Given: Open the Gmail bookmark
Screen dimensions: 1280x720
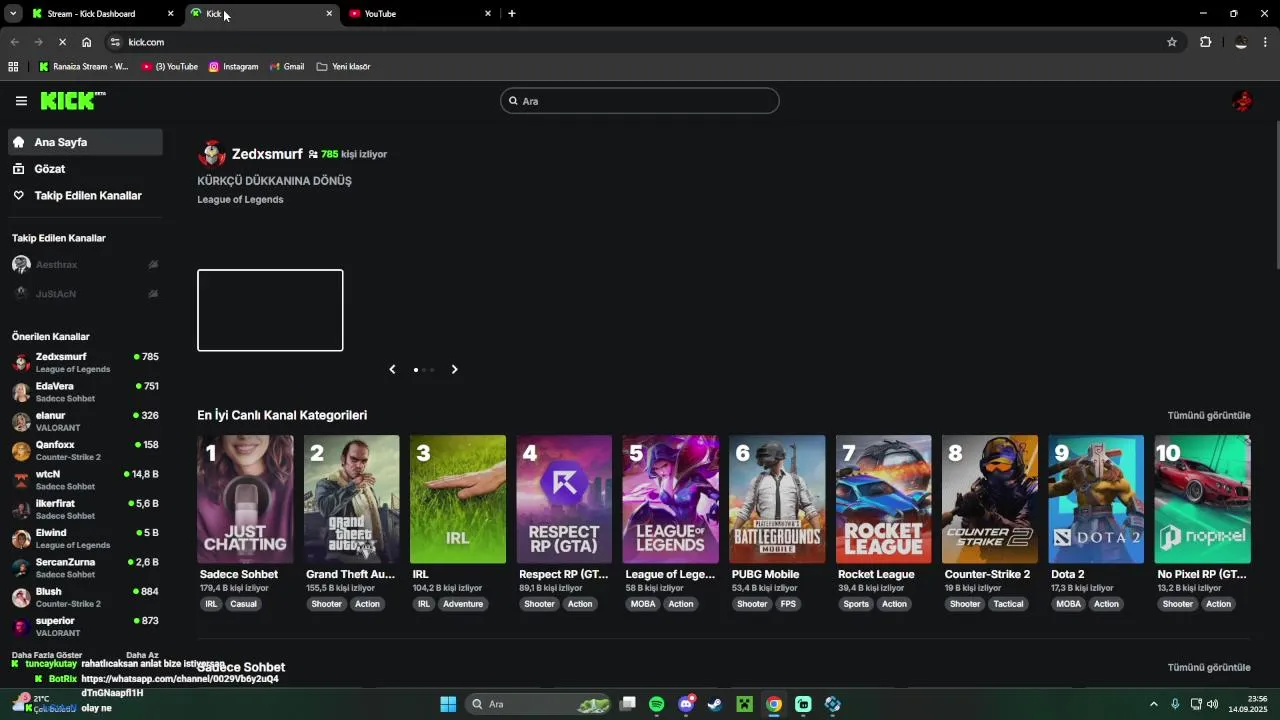Looking at the screenshot, I should click(x=286, y=67).
